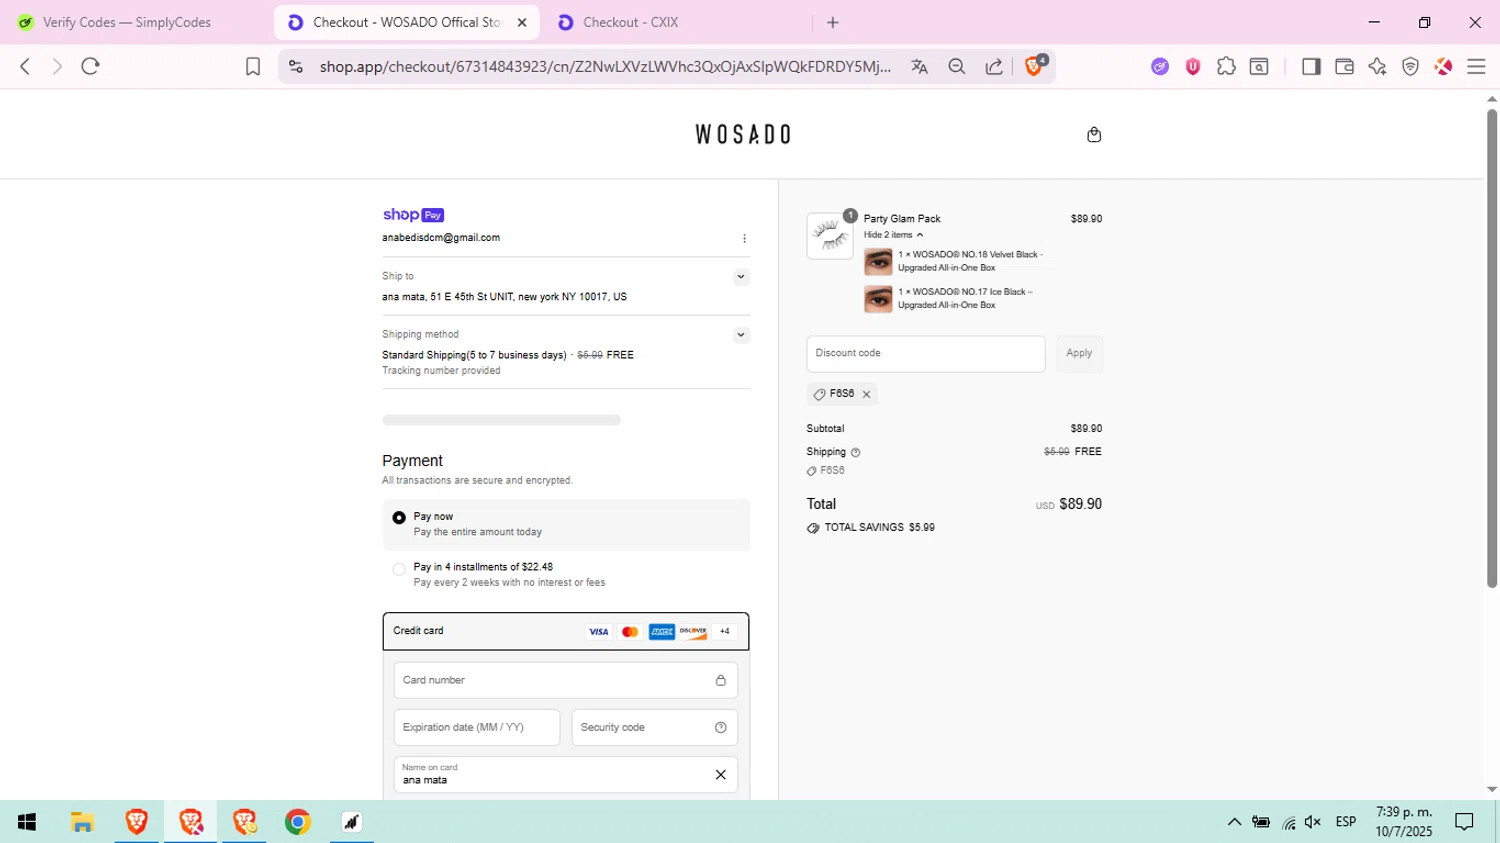Select the Pay now option
The width and height of the screenshot is (1500, 843).
click(399, 518)
